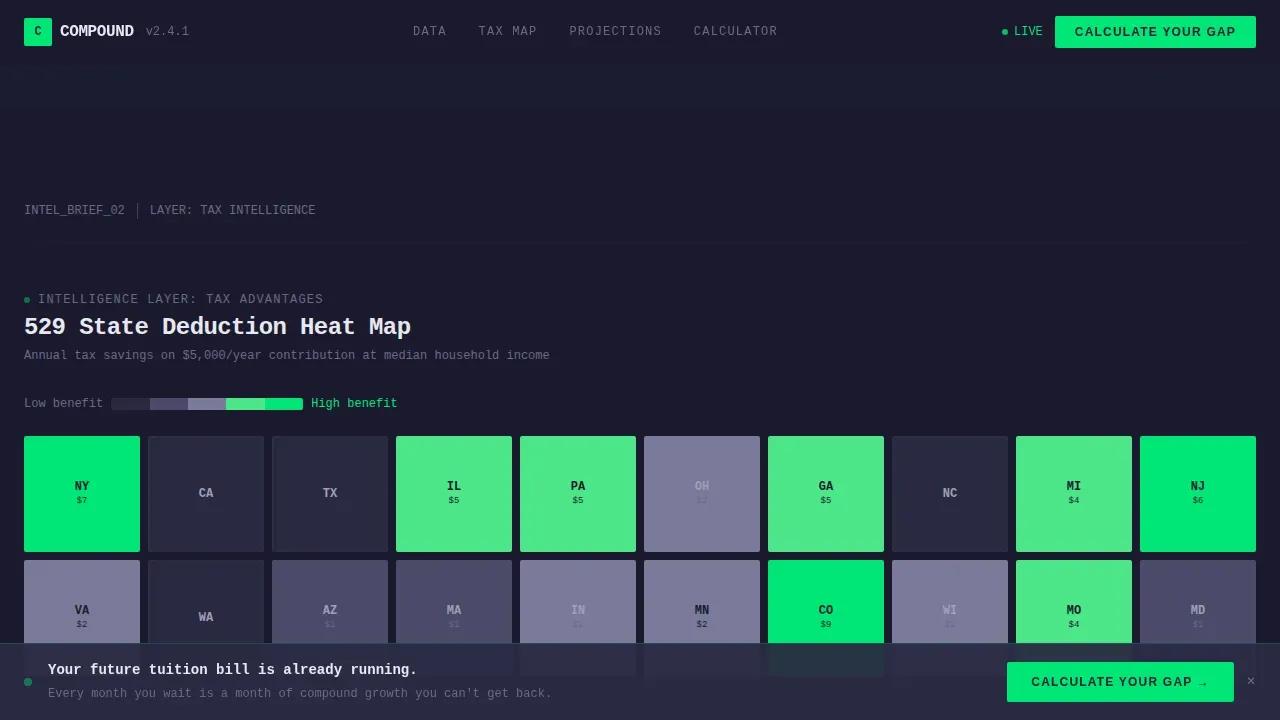Select the PA heat map tile
Image resolution: width=1280 pixels, height=720 pixels.
pyautogui.click(x=578, y=494)
